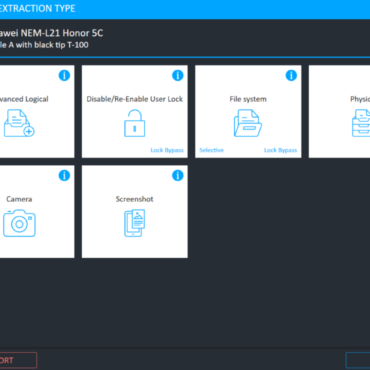
Task: Select the Camera tile label
Action: point(19,199)
